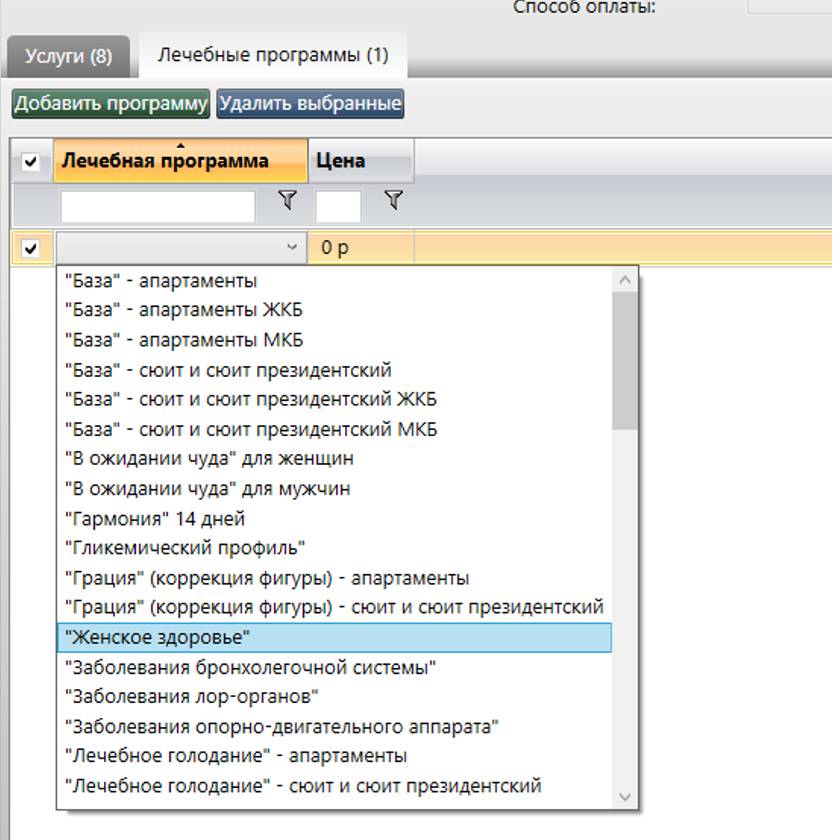Choose "Гликемический профиль" program option
Image resolution: width=835 pixels, height=840 pixels.
coord(186,548)
